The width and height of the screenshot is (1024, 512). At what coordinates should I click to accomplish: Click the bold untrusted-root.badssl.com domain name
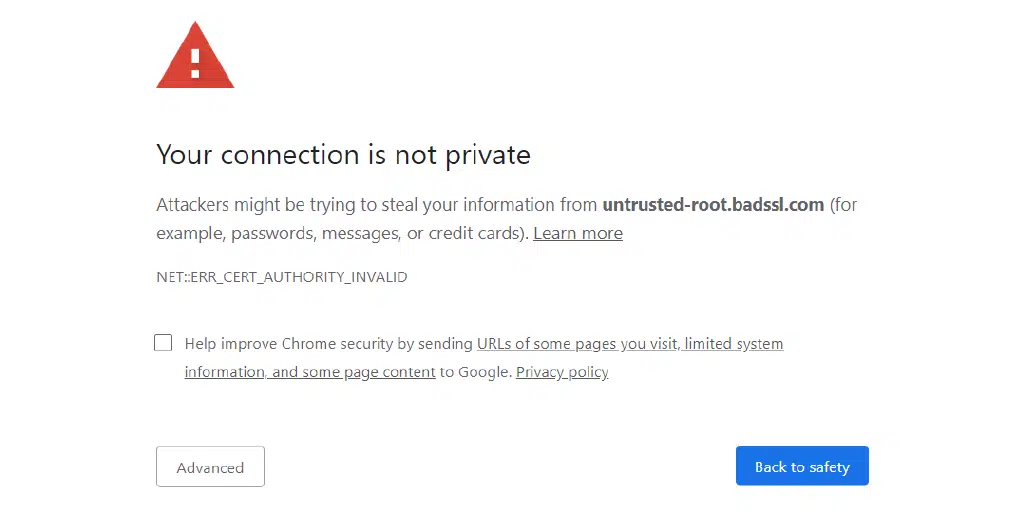point(713,204)
